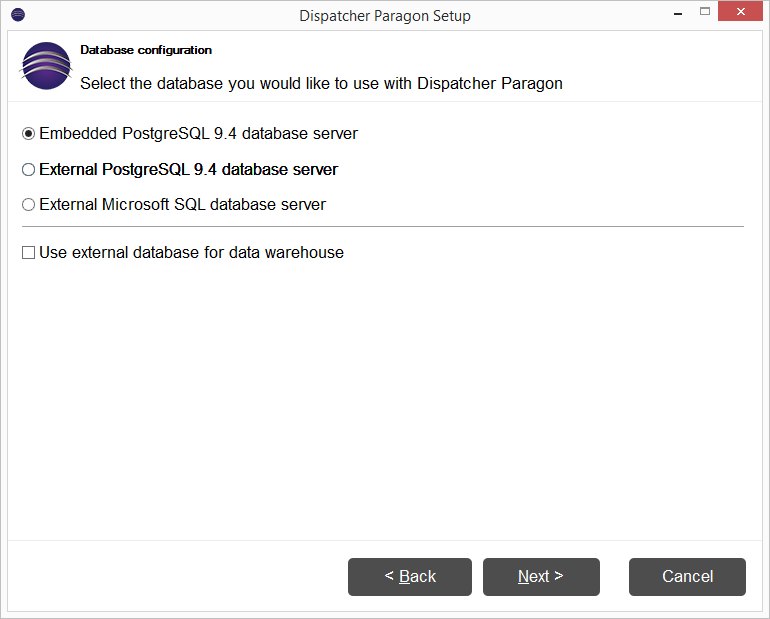Close the setup window with X
Viewport: 770px width, 619px height.
coord(740,11)
